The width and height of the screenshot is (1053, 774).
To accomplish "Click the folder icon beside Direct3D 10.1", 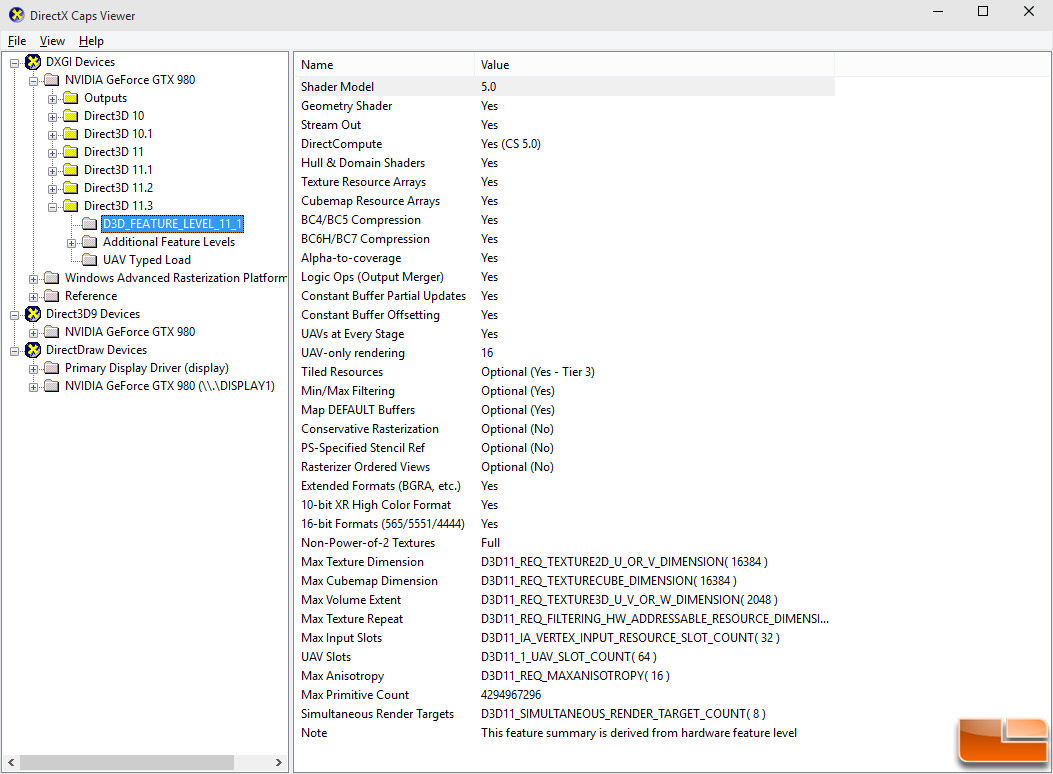I will click(x=71, y=134).
